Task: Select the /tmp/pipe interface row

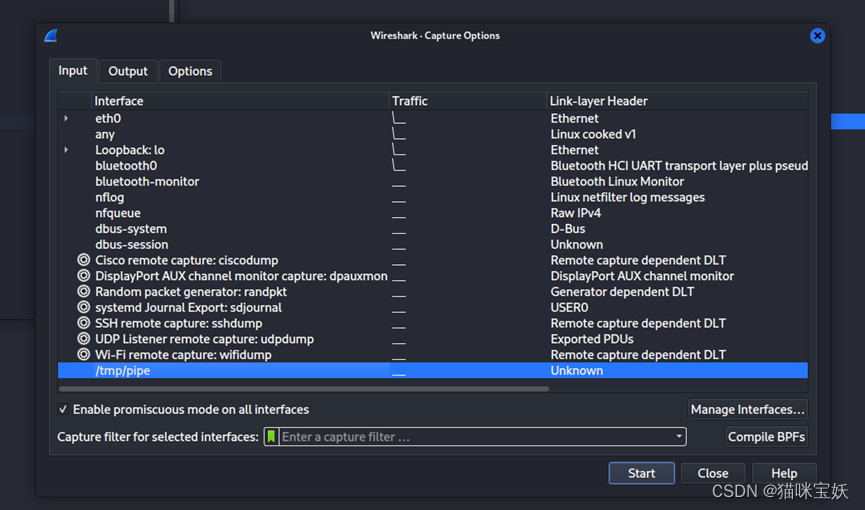Action: coord(432,370)
